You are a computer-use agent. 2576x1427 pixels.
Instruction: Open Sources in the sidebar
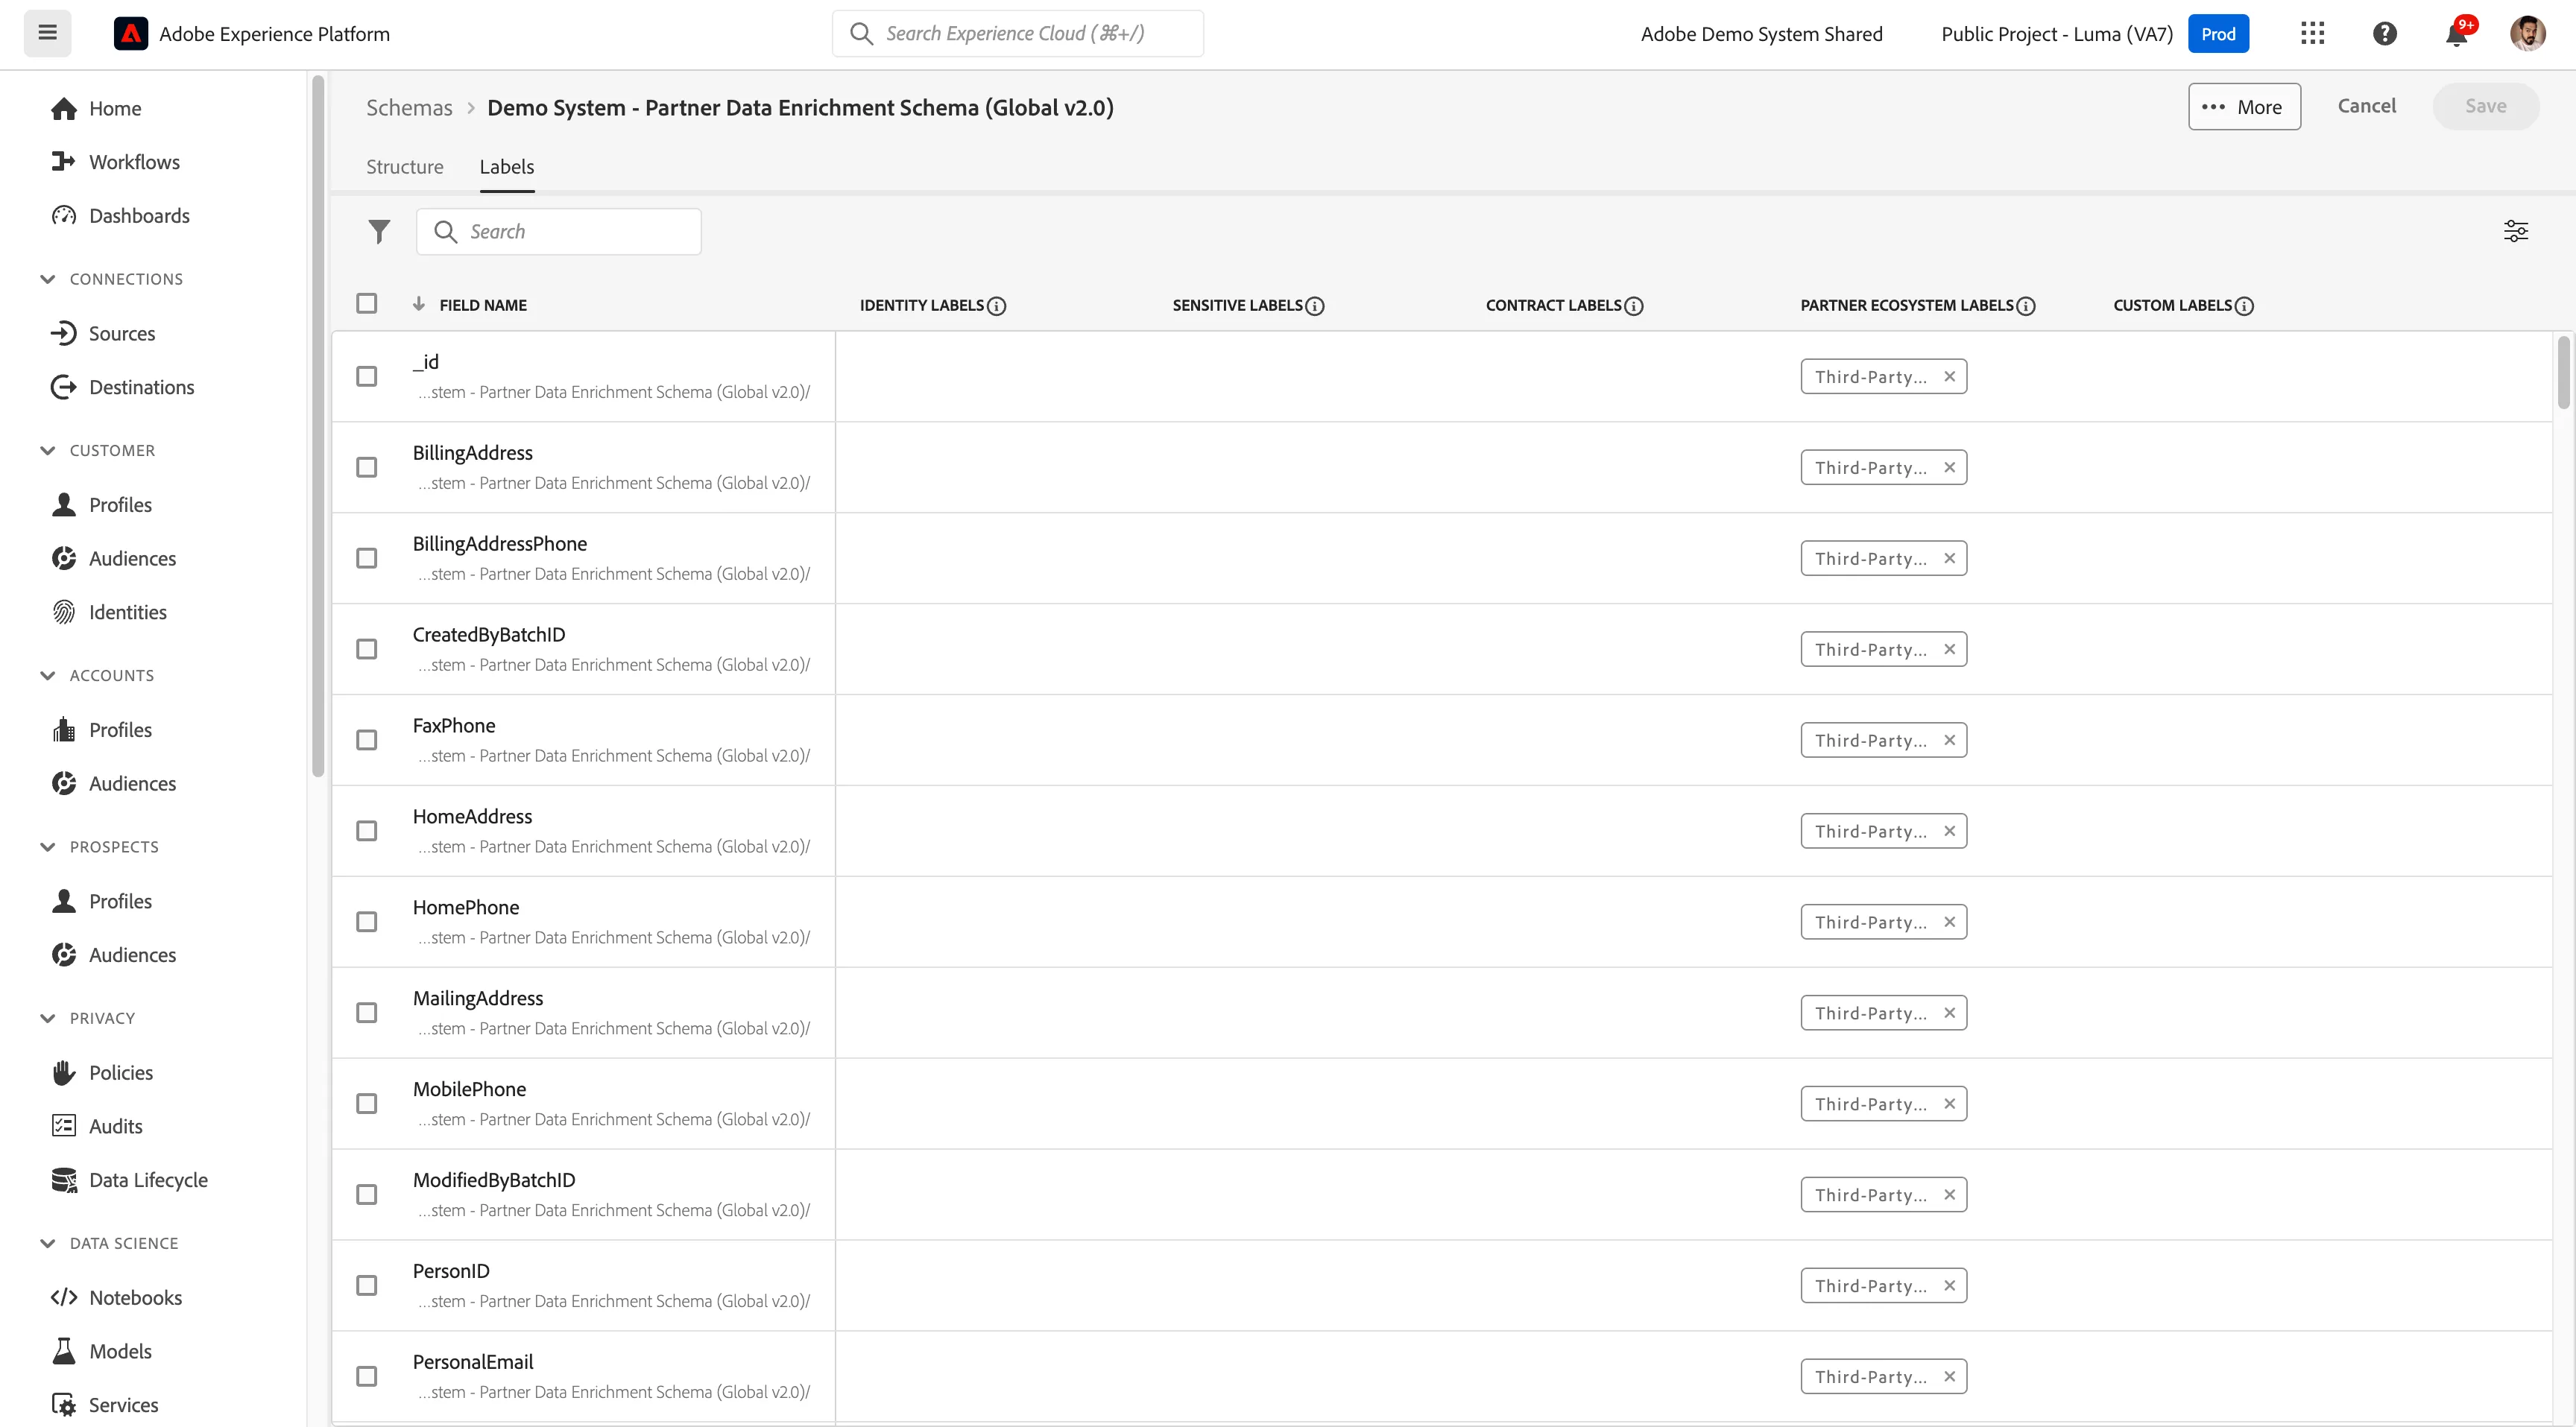121,334
